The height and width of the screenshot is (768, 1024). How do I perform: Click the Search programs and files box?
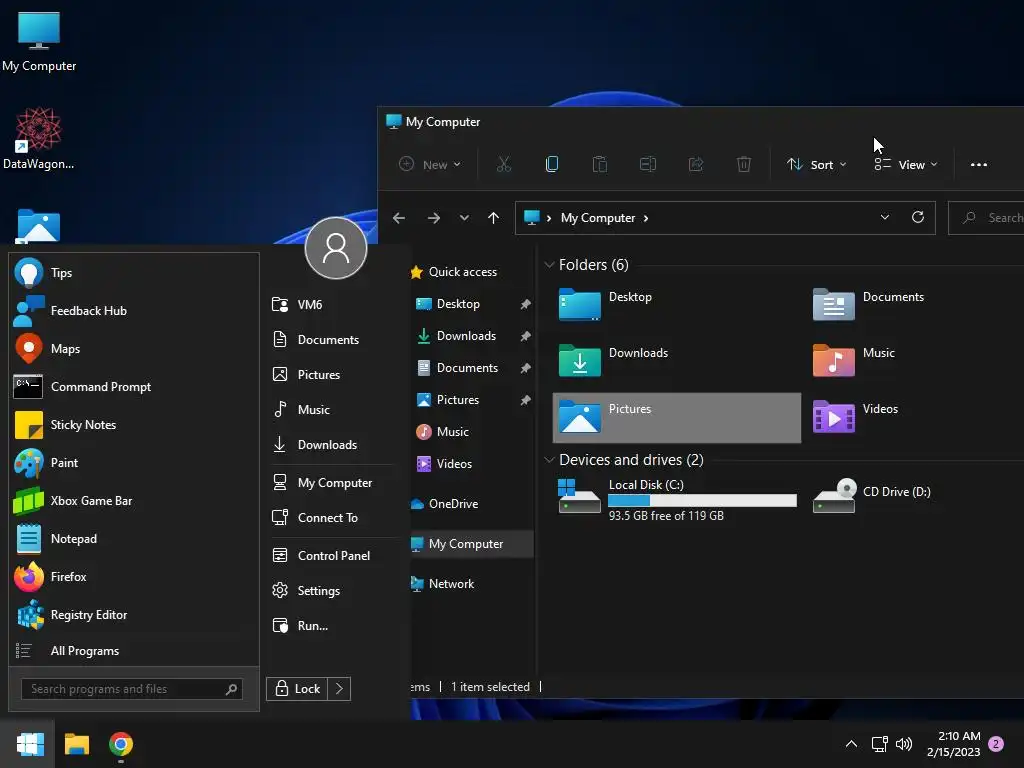(132, 689)
